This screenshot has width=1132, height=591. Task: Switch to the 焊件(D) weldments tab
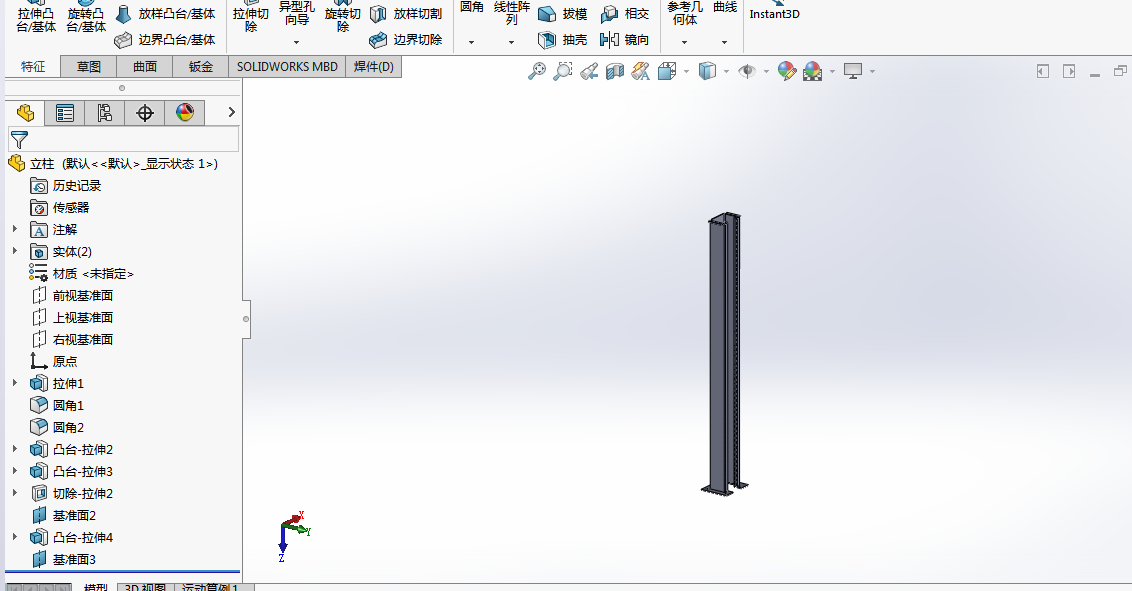[x=373, y=66]
